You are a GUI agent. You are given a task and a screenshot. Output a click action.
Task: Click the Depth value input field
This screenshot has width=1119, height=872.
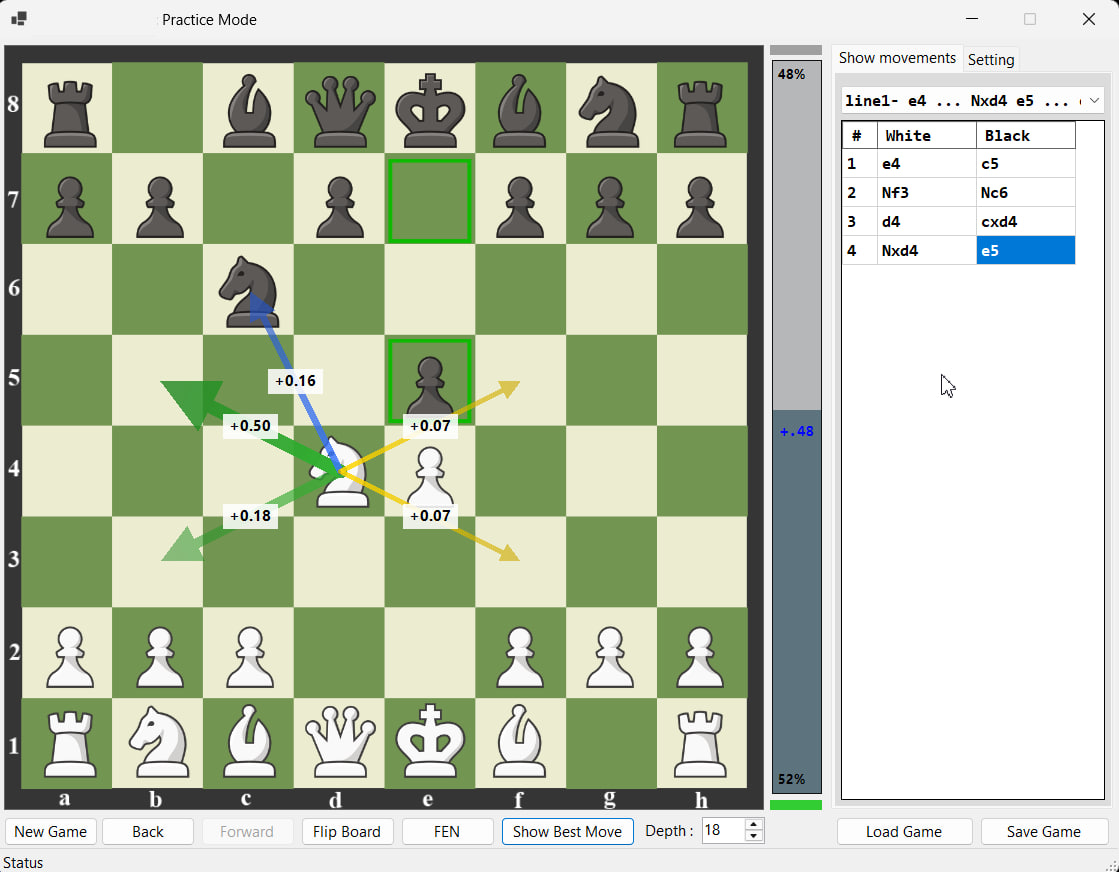tap(723, 831)
